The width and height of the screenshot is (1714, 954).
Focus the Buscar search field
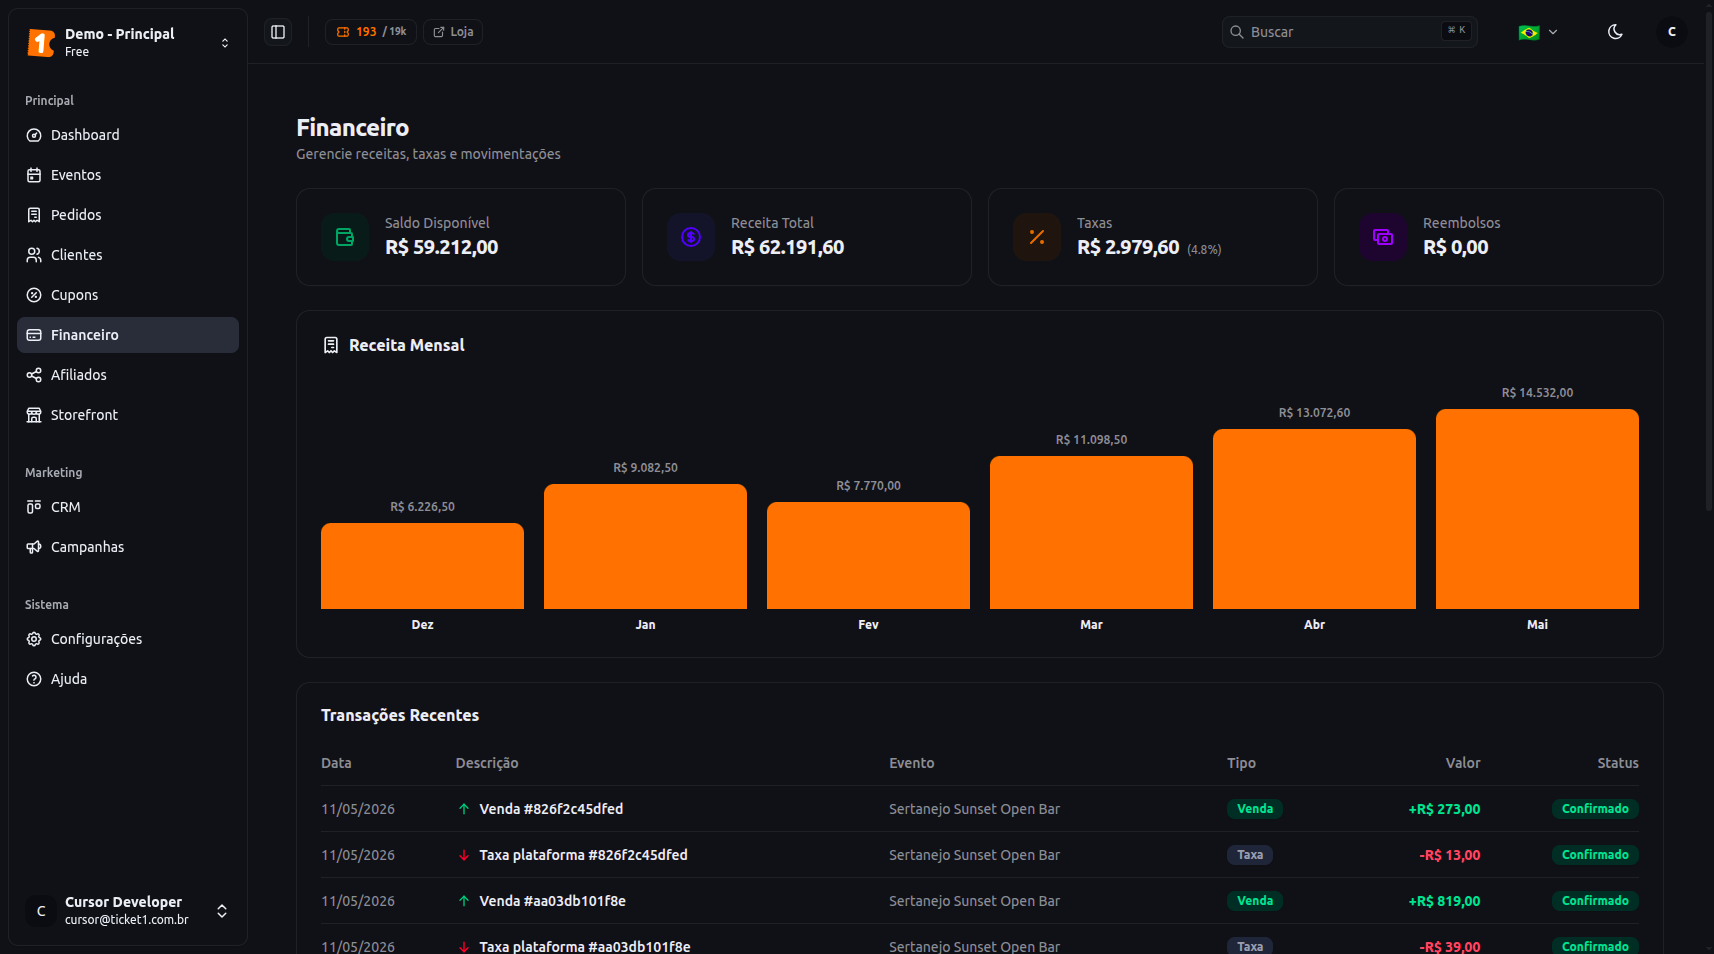coord(1349,32)
